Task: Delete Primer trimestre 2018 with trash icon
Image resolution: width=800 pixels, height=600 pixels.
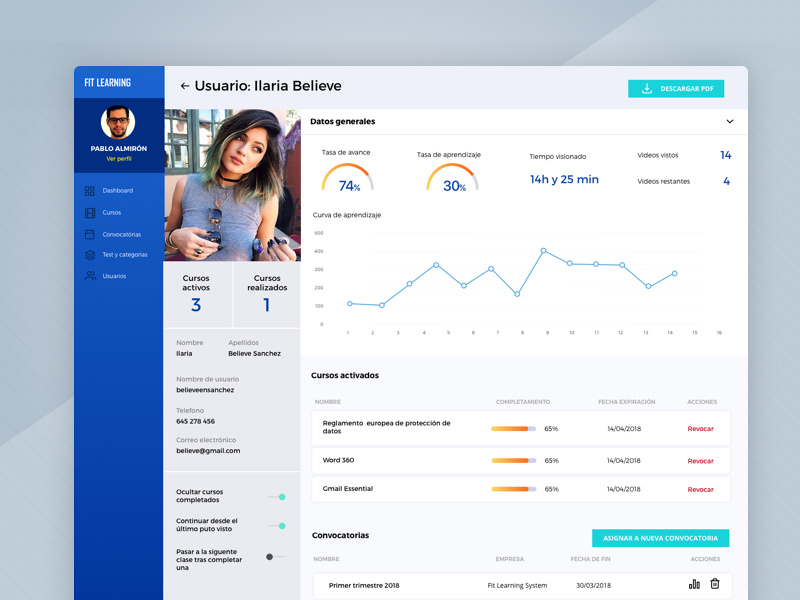Action: tap(715, 583)
